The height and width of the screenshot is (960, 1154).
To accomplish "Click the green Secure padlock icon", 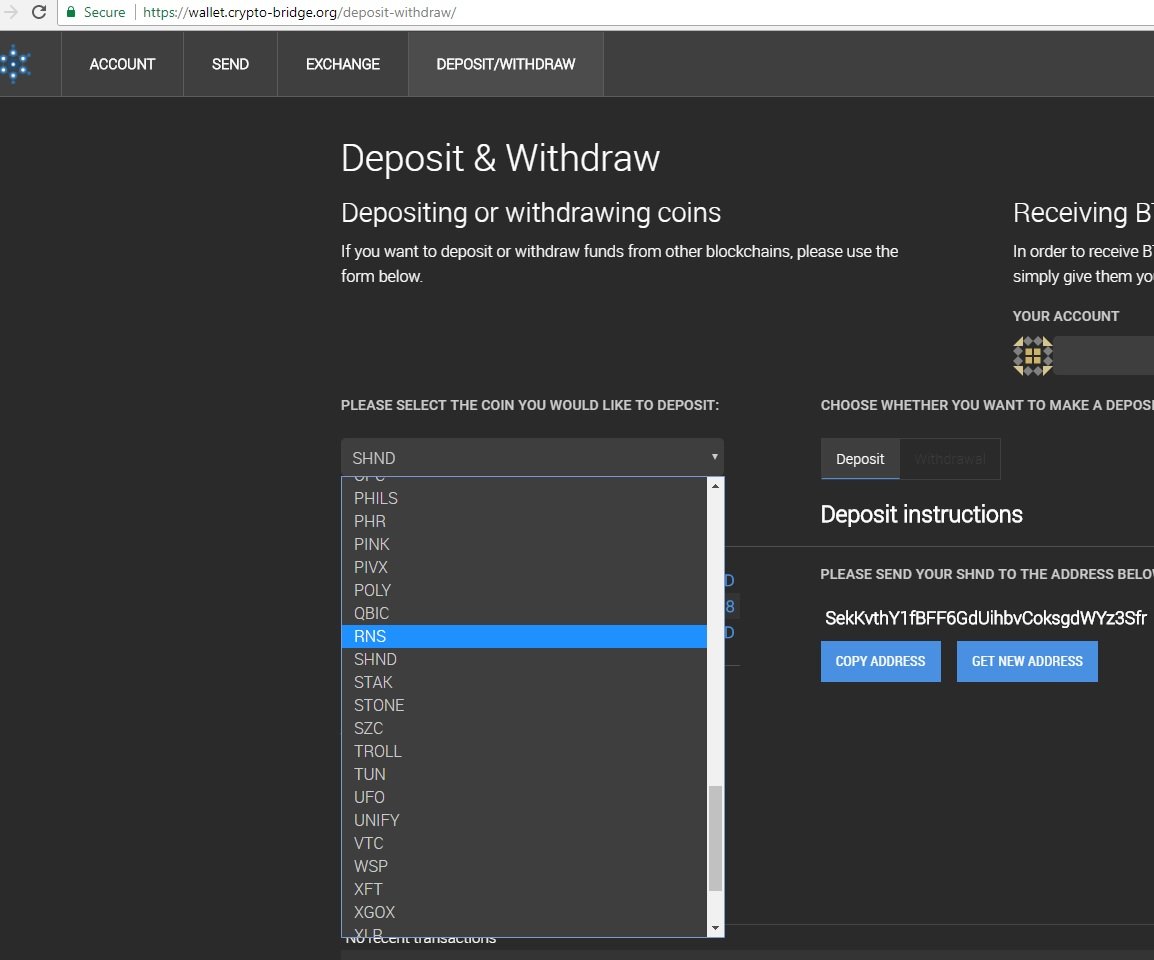I will click(x=71, y=12).
